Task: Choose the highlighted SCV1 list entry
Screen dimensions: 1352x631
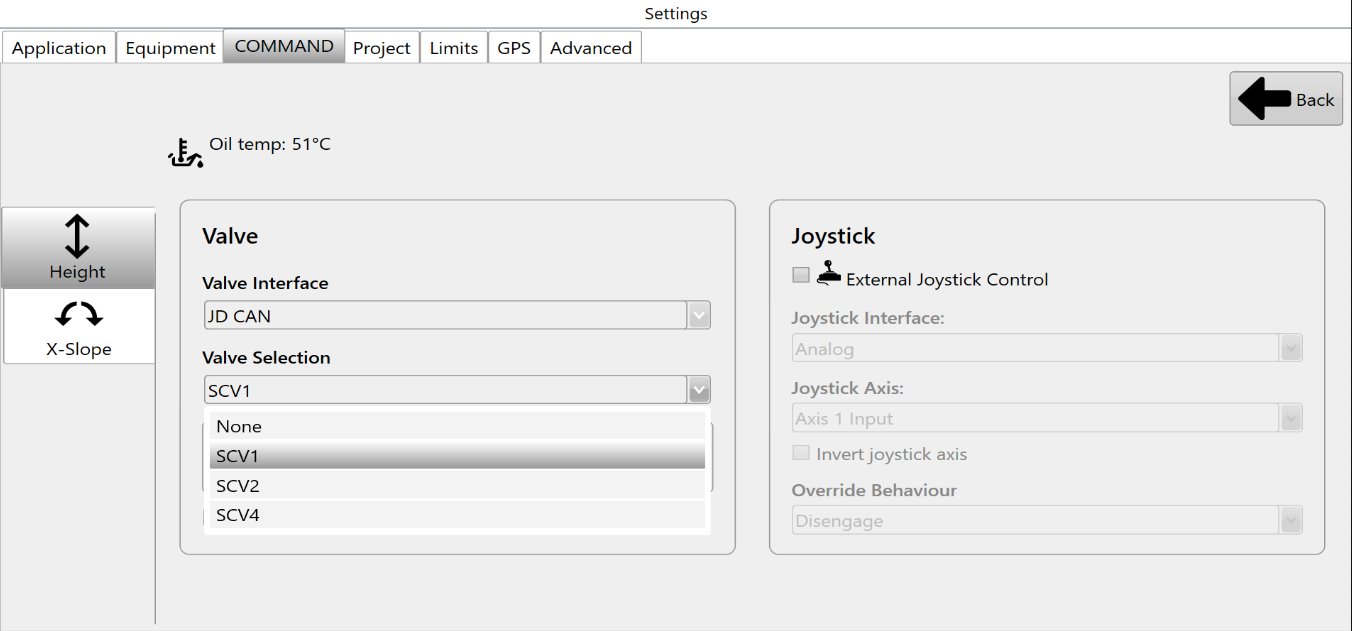Action: [457, 456]
